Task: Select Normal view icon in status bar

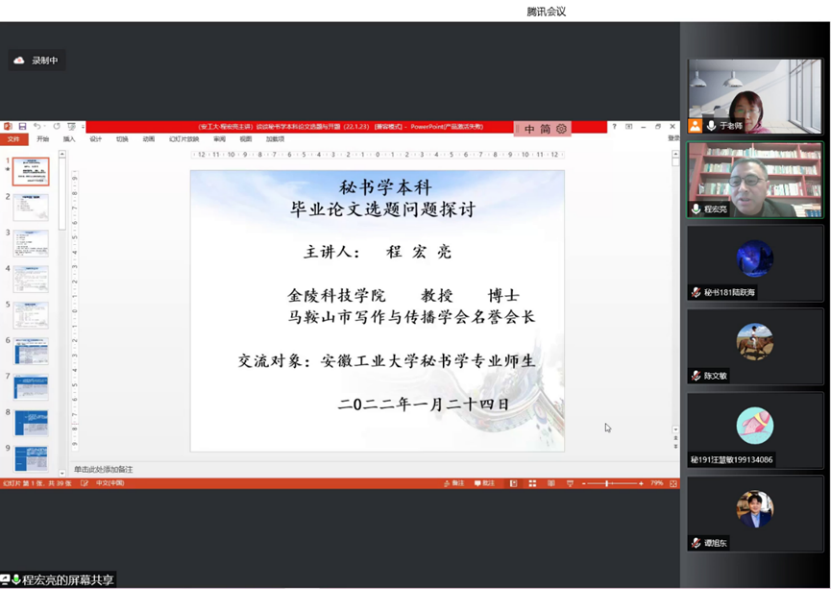Action: tap(512, 483)
